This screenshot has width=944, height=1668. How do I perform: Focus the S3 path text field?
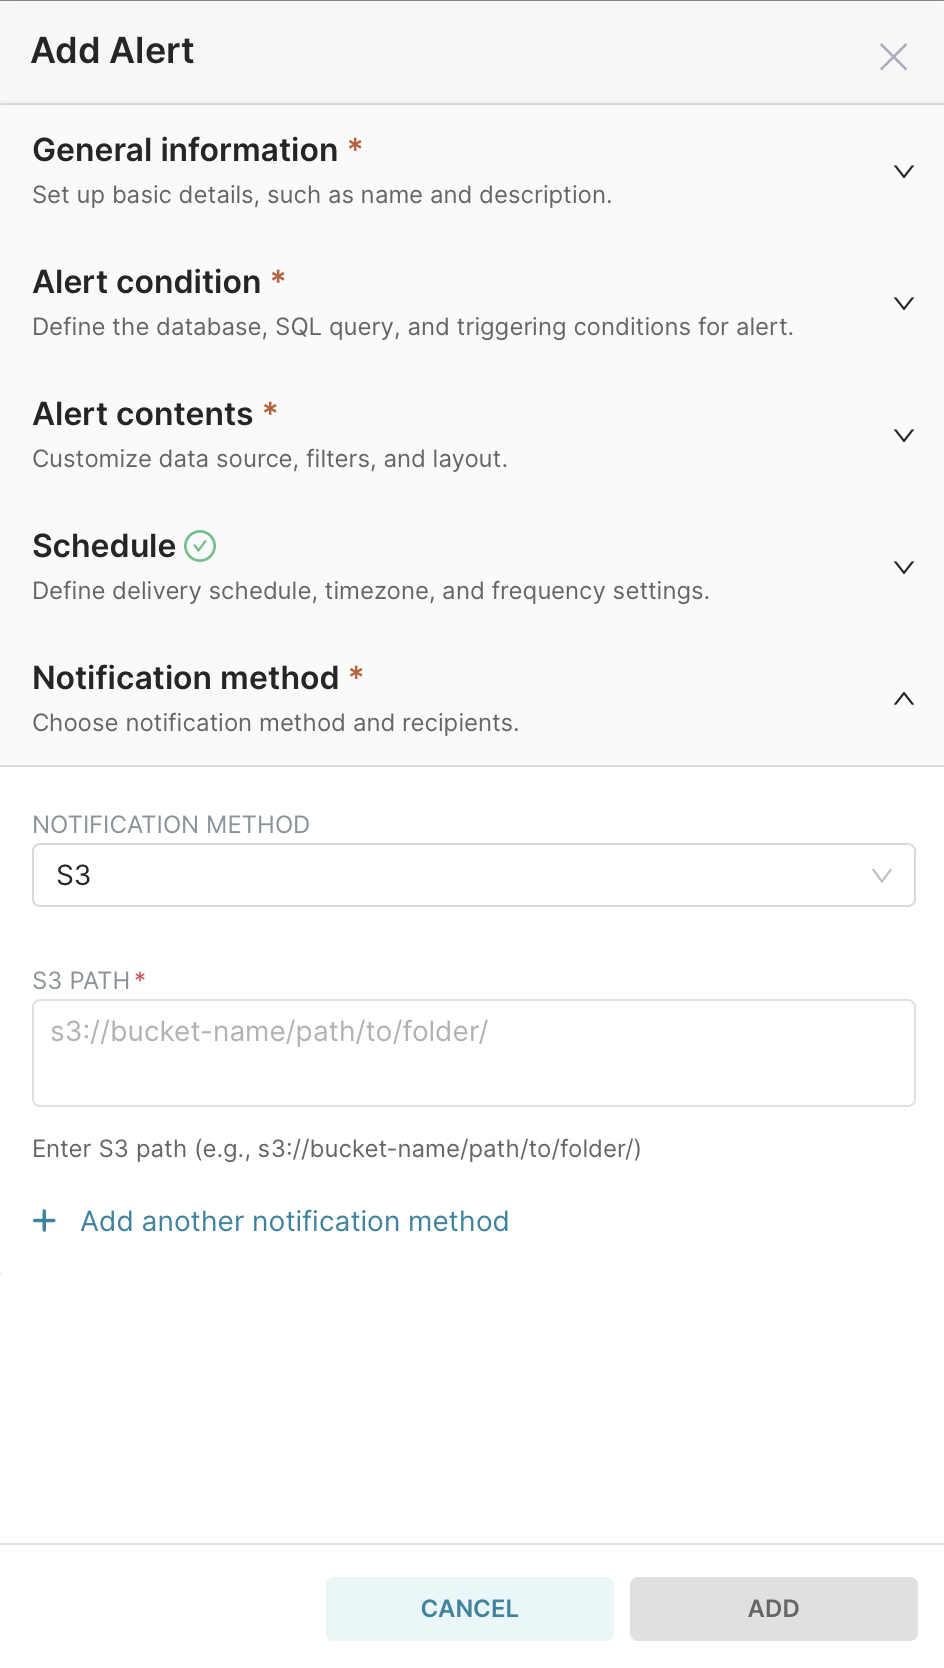pyautogui.click(x=473, y=1052)
